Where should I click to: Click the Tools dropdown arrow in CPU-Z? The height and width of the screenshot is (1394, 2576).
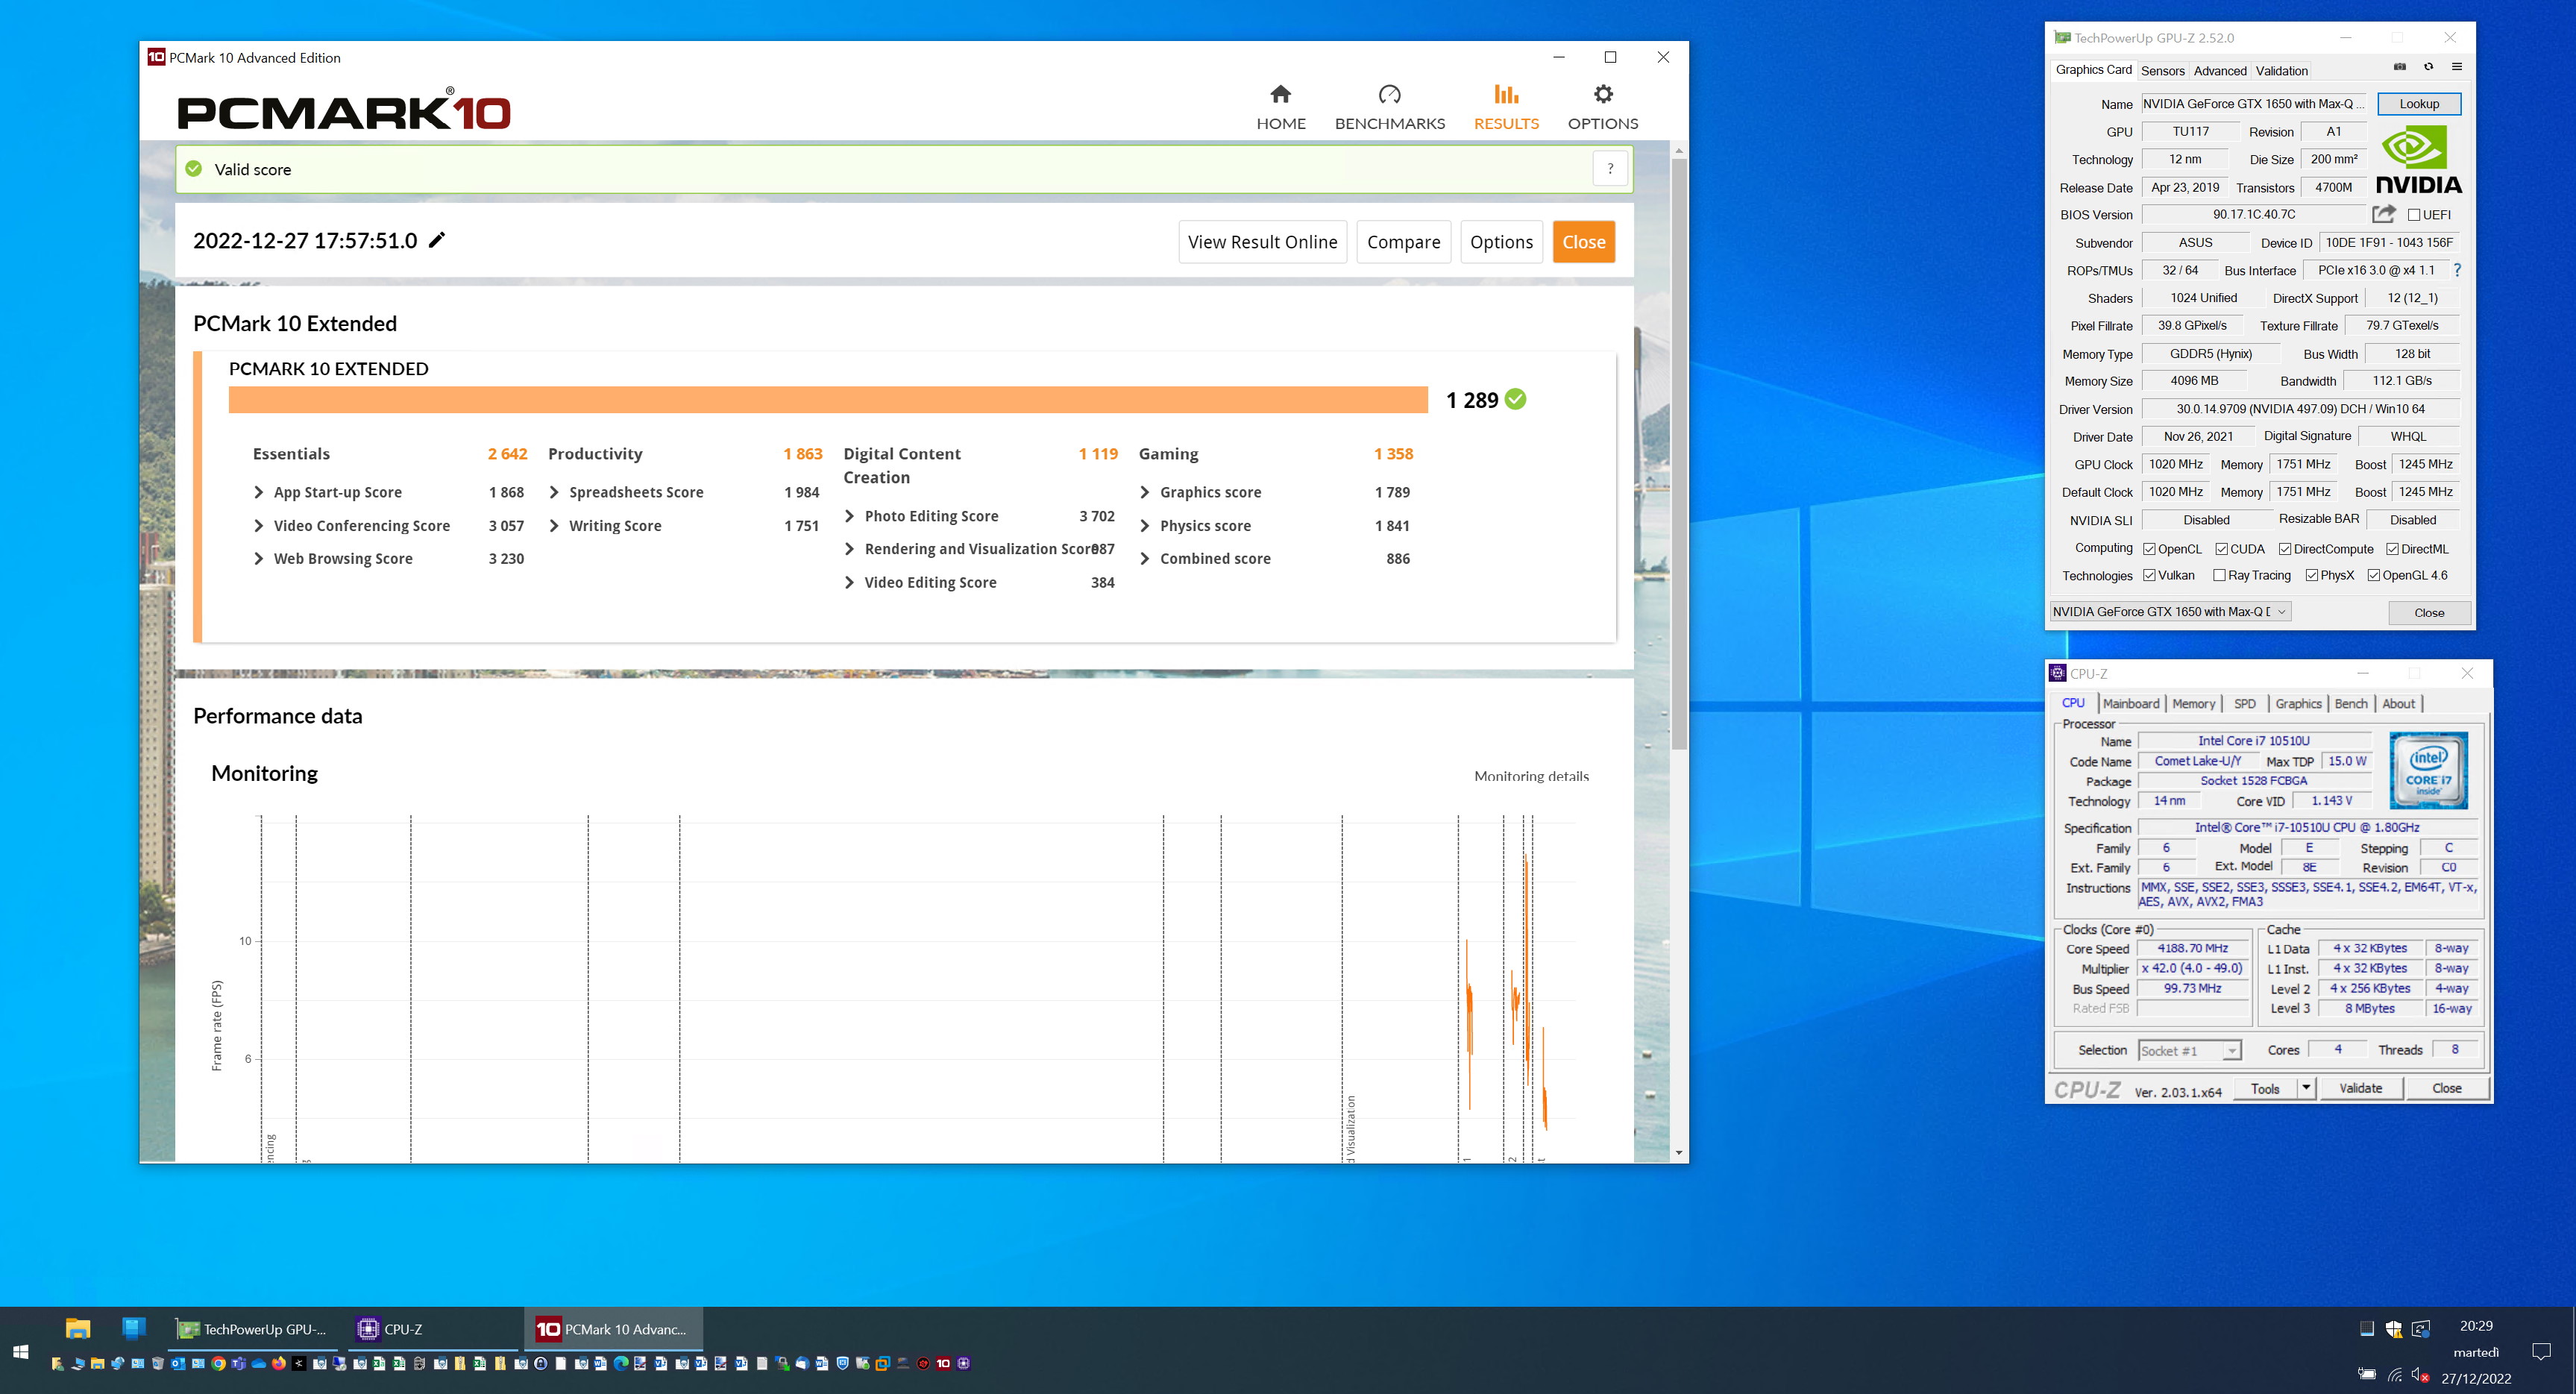(x=2305, y=1088)
